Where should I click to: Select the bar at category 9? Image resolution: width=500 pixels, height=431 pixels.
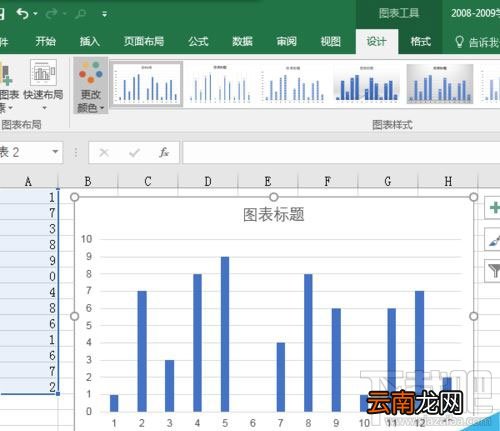pos(336,360)
